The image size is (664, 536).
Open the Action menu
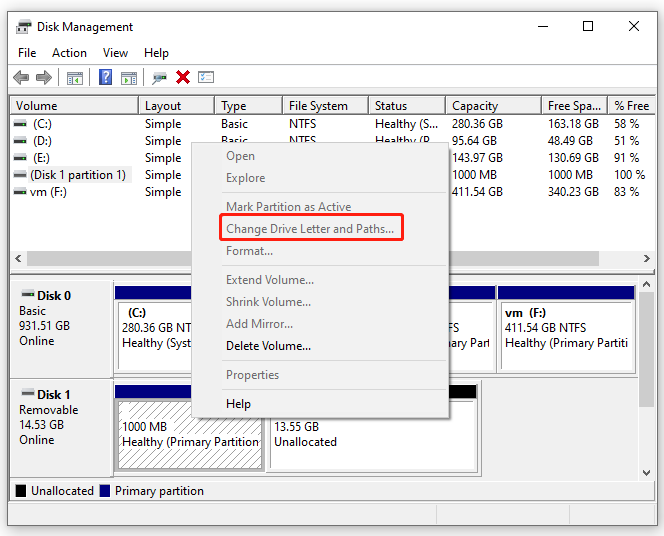click(x=69, y=53)
